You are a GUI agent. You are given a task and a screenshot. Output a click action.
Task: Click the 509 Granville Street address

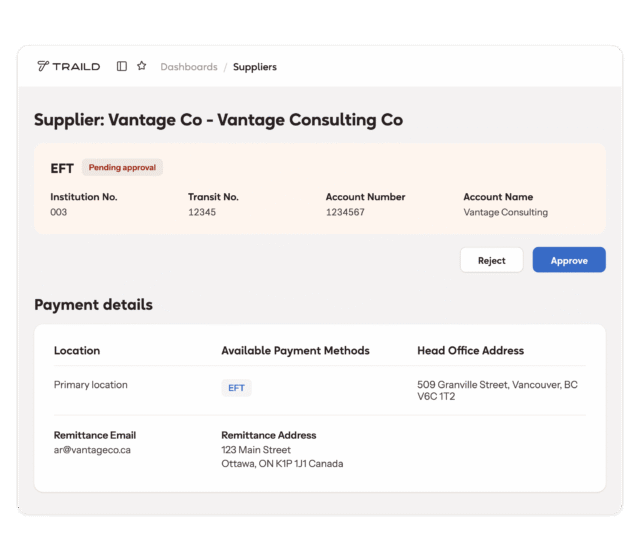point(497,390)
